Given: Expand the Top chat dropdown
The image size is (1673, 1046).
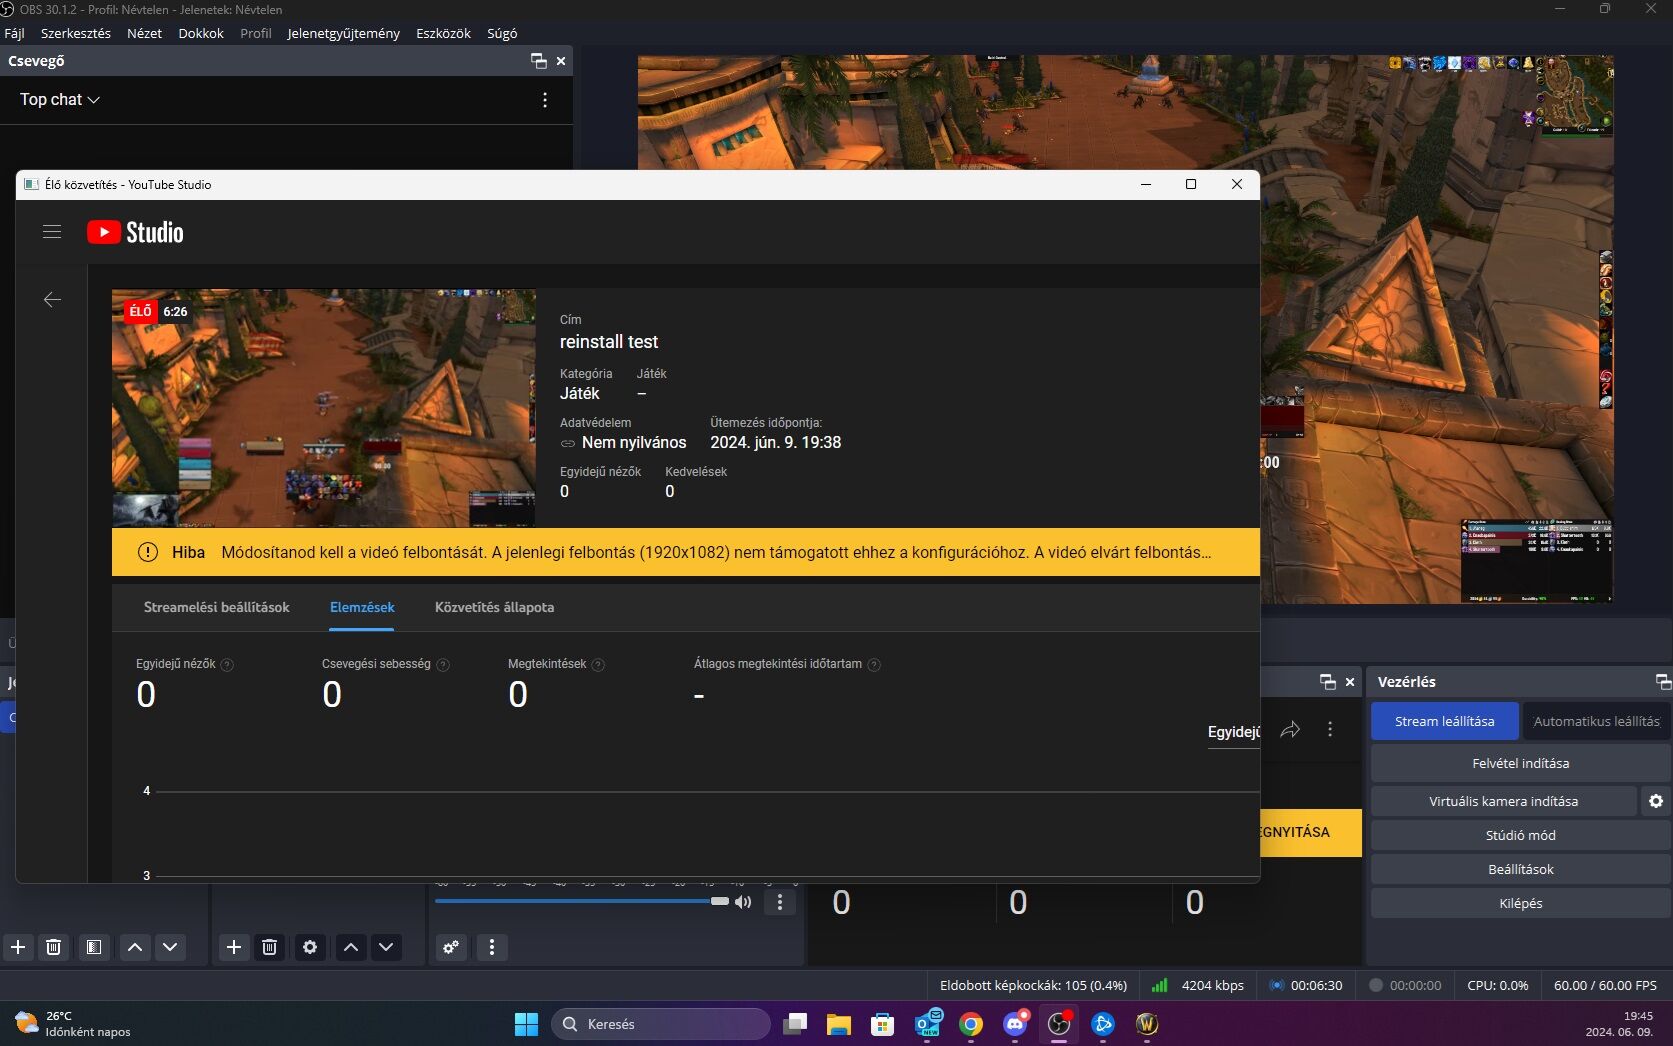Looking at the screenshot, I should click(60, 100).
